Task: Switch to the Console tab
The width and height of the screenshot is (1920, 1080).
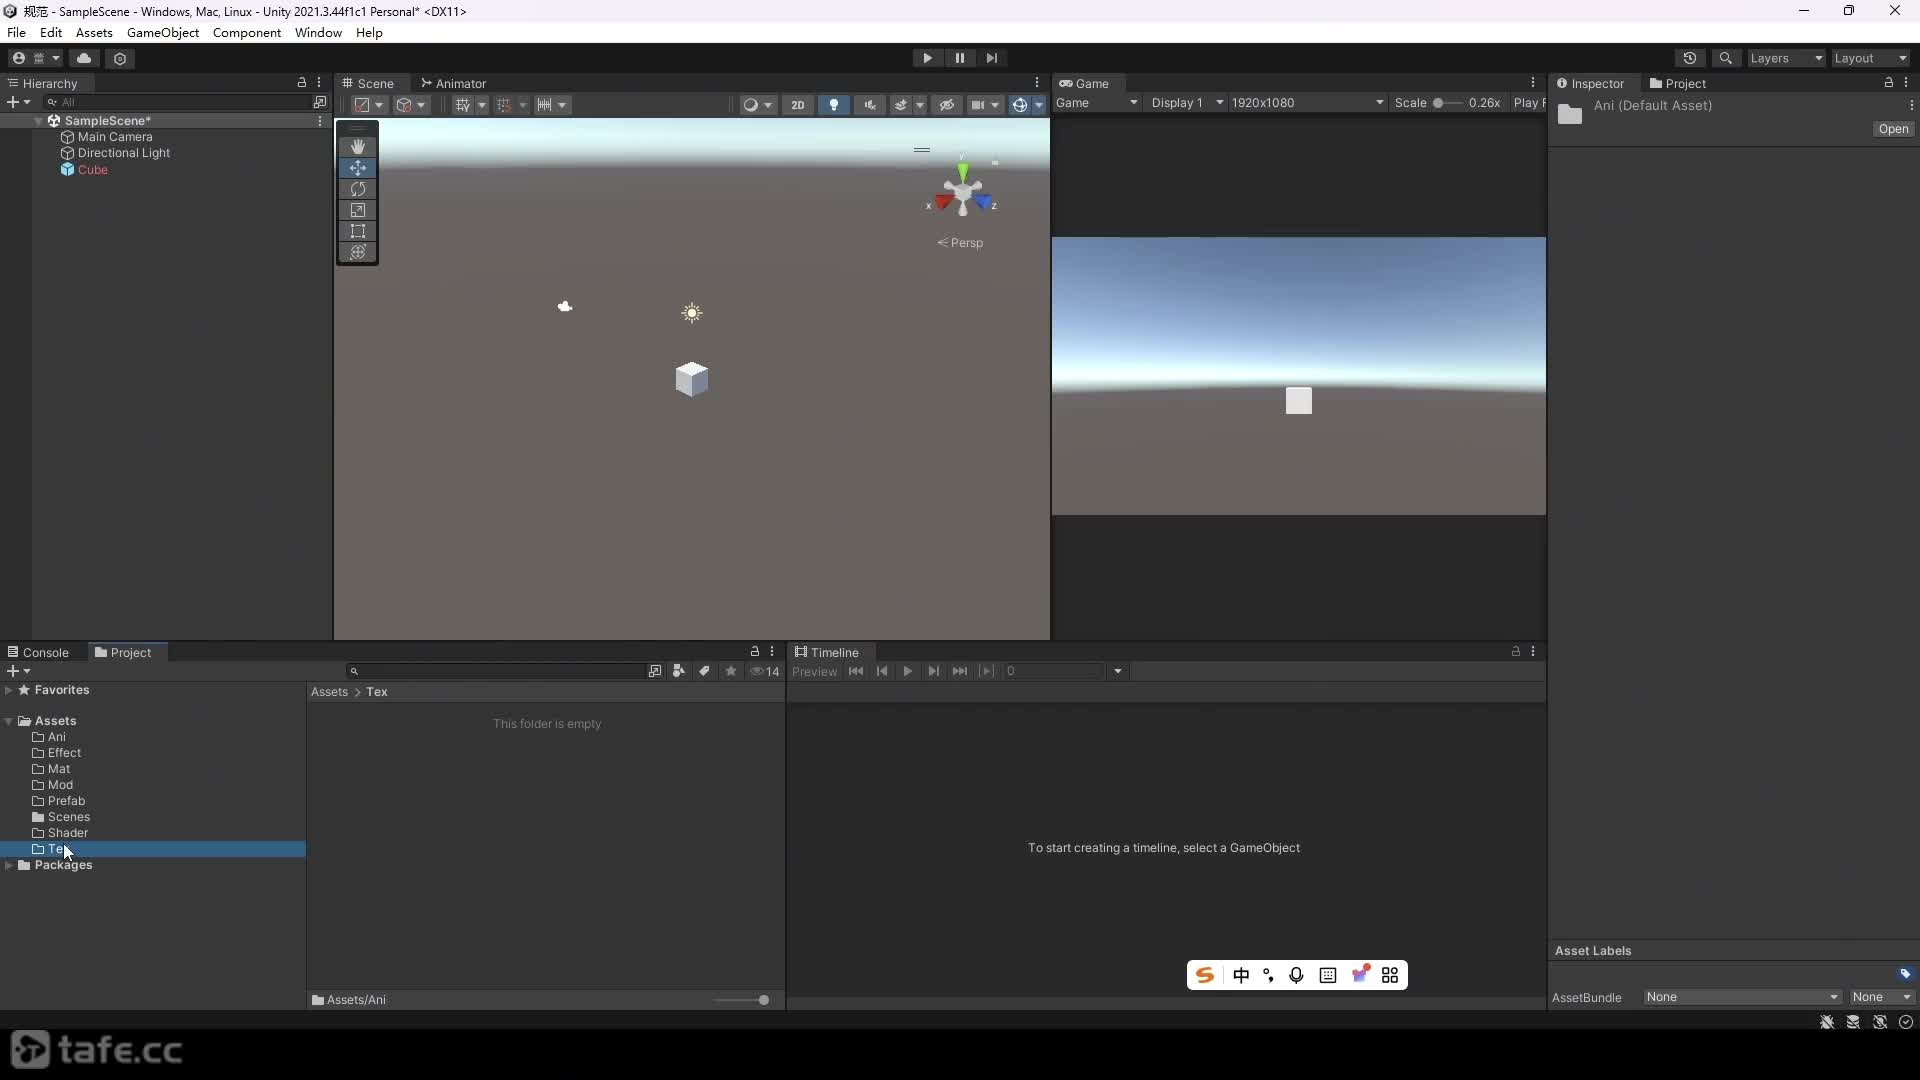Action: pyautogui.click(x=38, y=652)
